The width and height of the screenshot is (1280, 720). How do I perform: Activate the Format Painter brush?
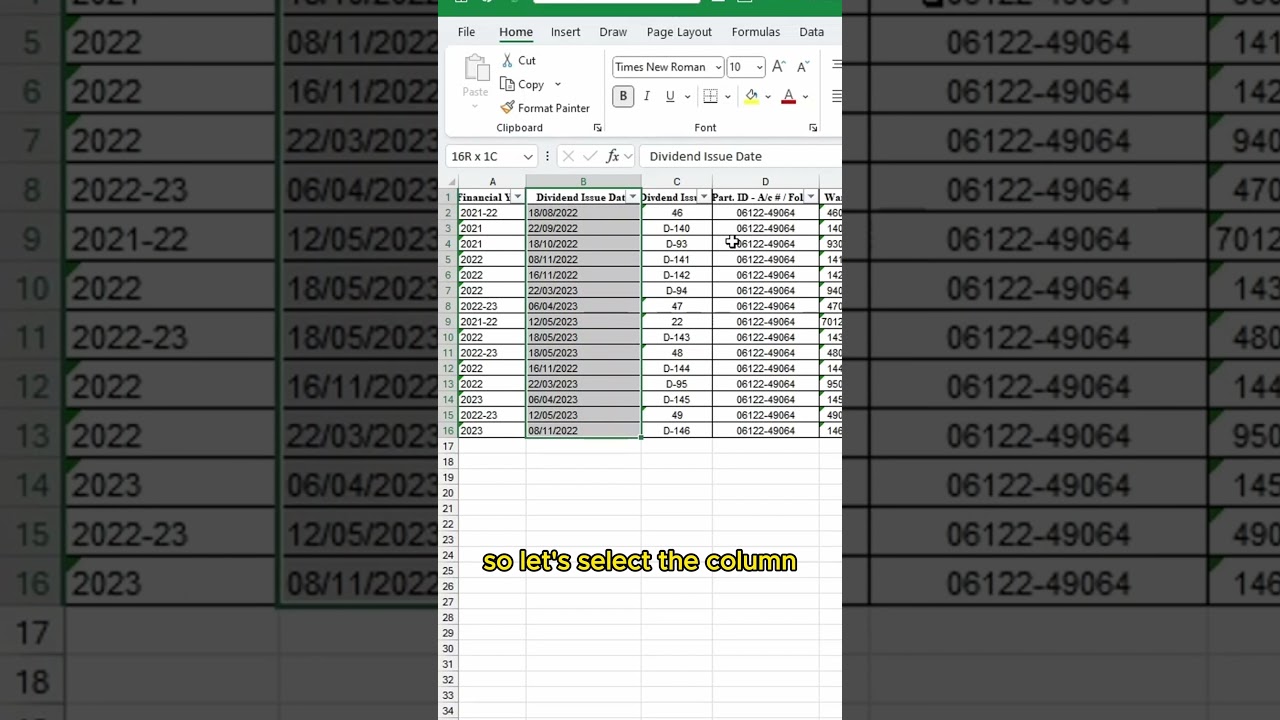pyautogui.click(x=508, y=108)
